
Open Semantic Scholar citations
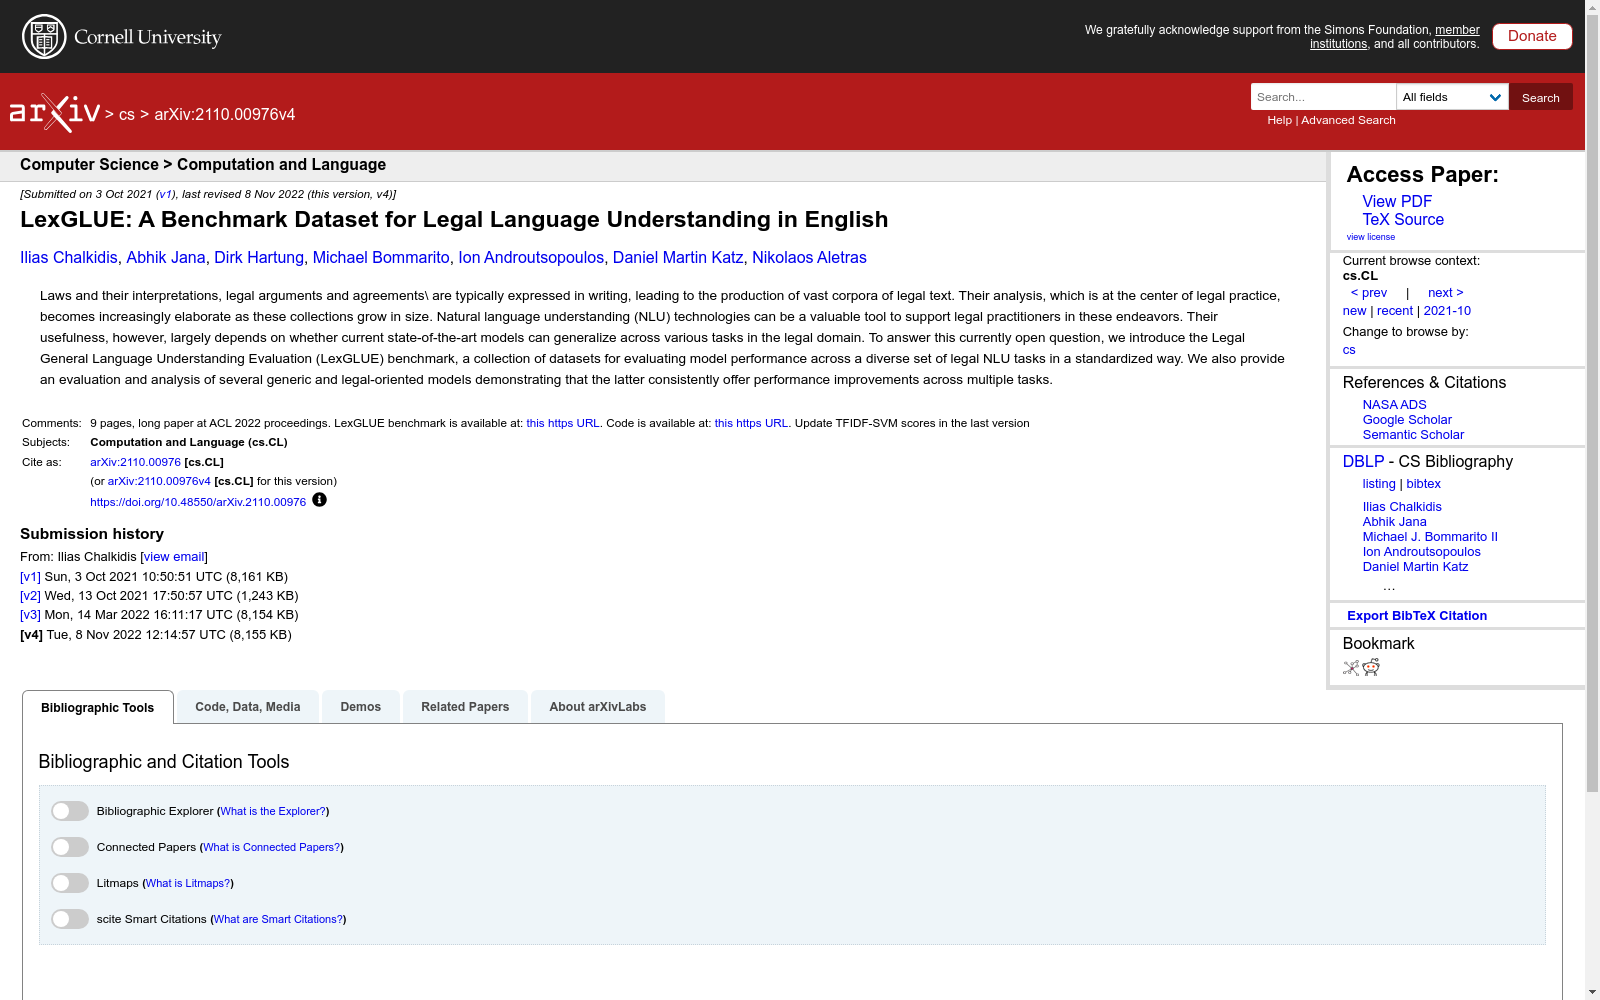point(1412,434)
